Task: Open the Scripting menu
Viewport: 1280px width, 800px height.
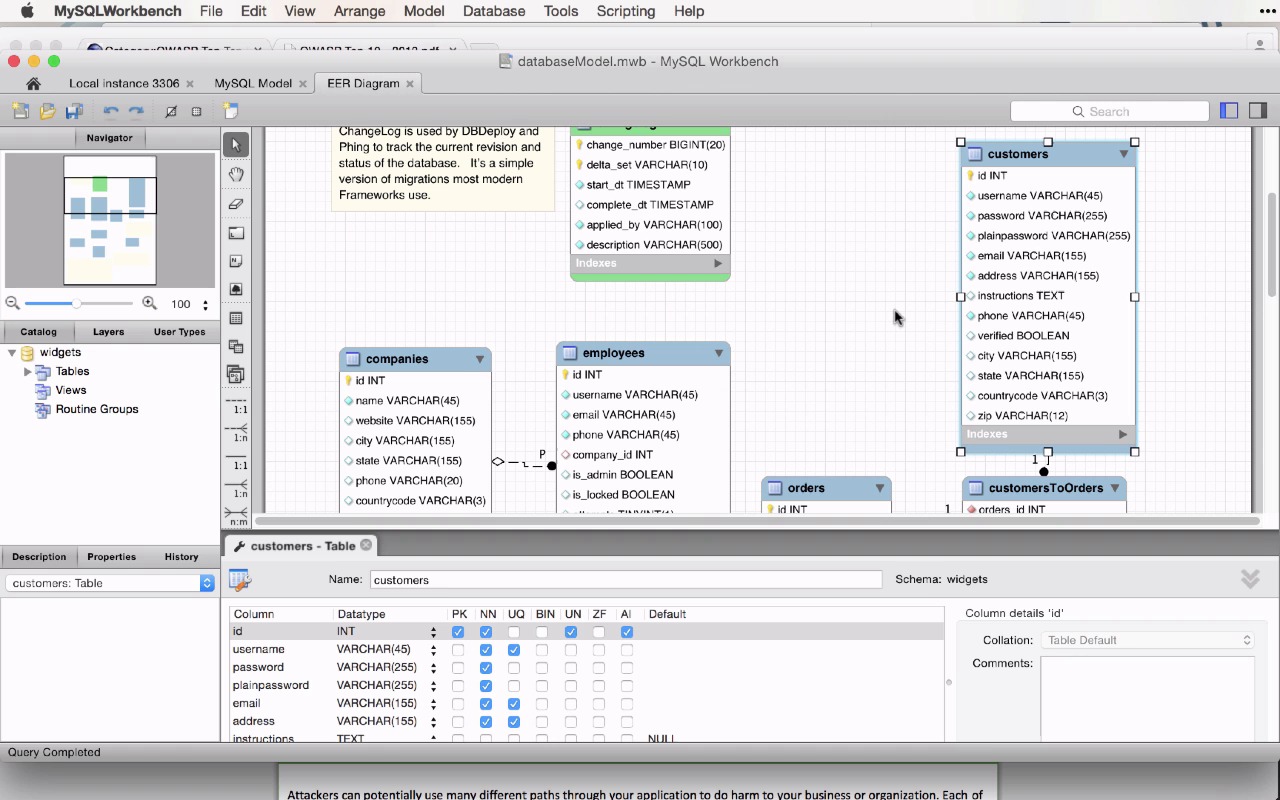Action: point(625,11)
